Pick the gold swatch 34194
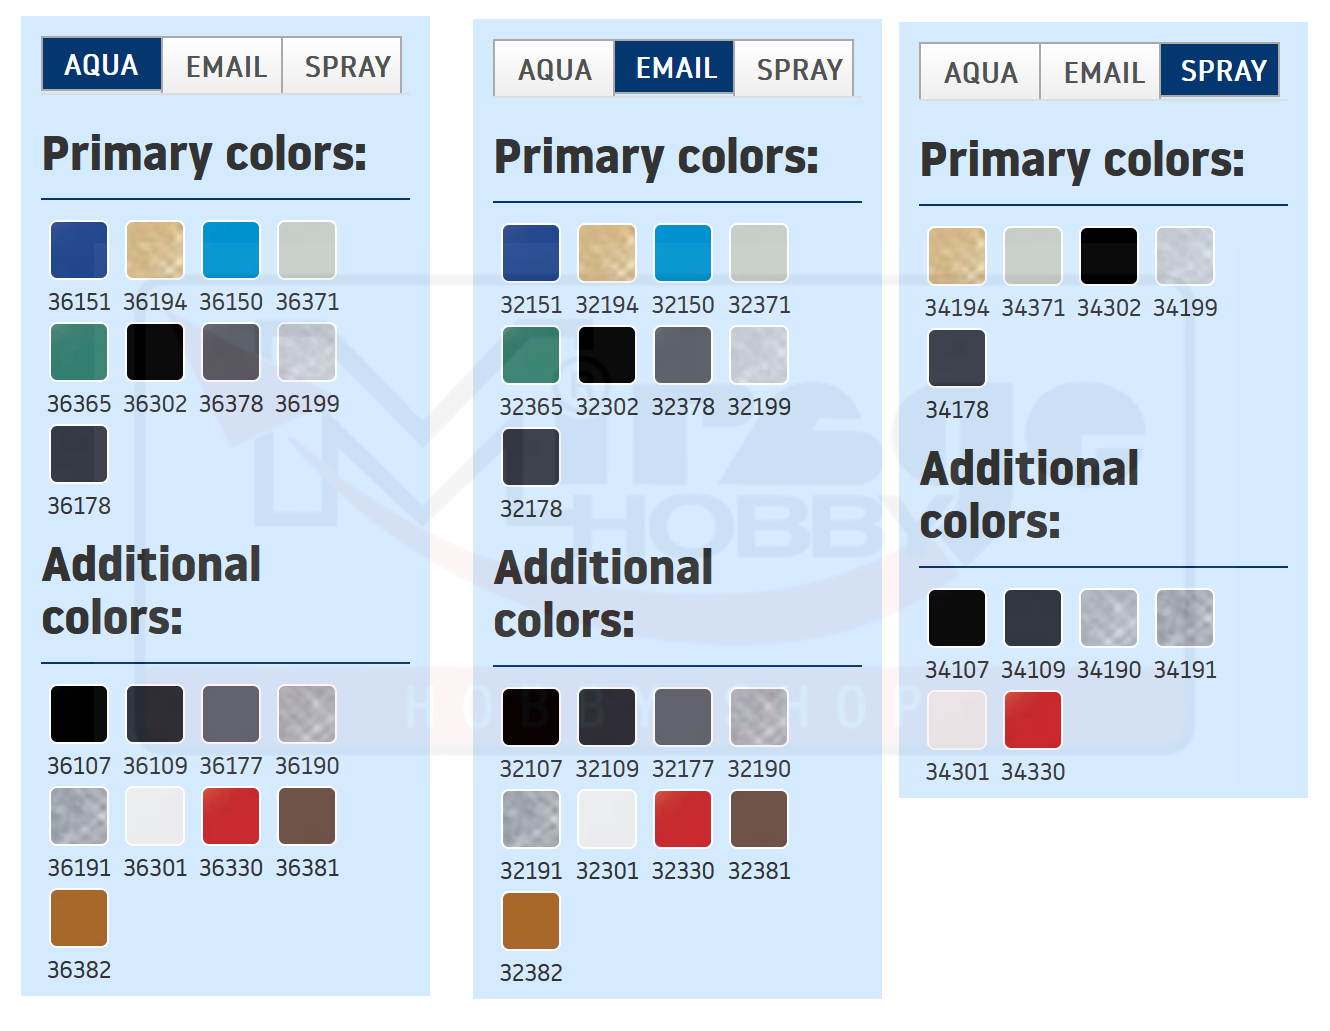1330x1031 pixels. coord(957,256)
